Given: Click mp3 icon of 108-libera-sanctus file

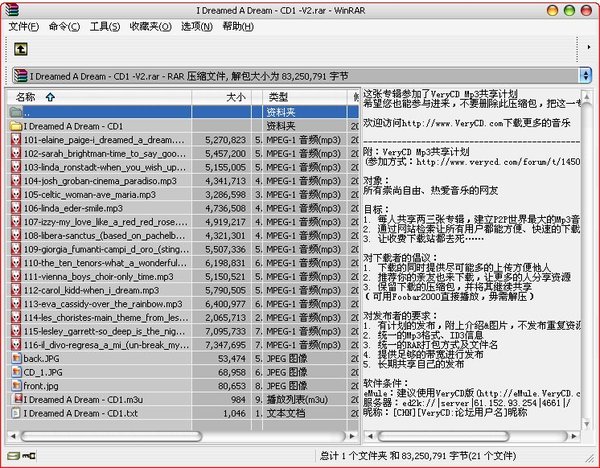Looking at the screenshot, I should click(x=16, y=235).
